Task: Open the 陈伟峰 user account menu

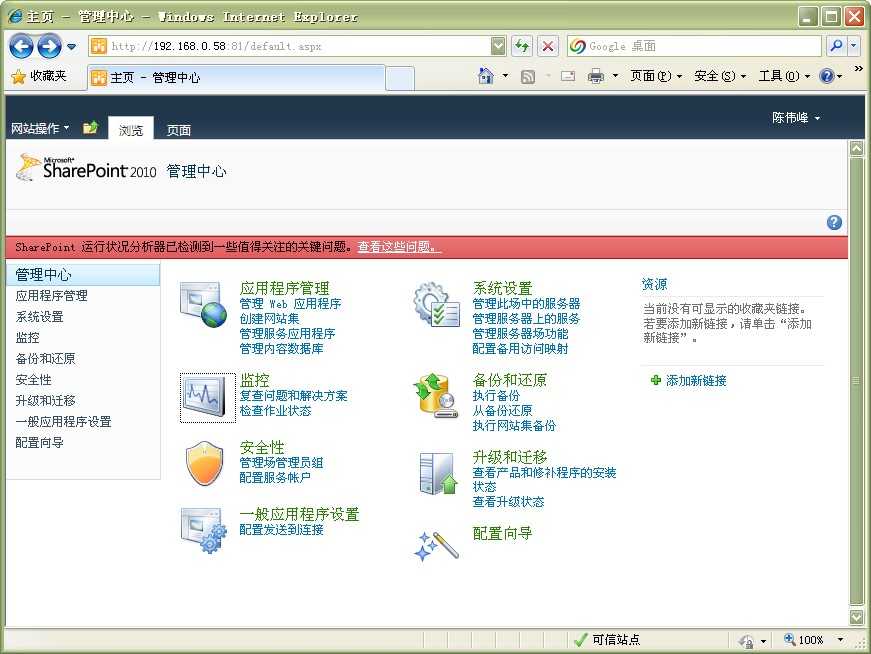Action: [x=796, y=118]
